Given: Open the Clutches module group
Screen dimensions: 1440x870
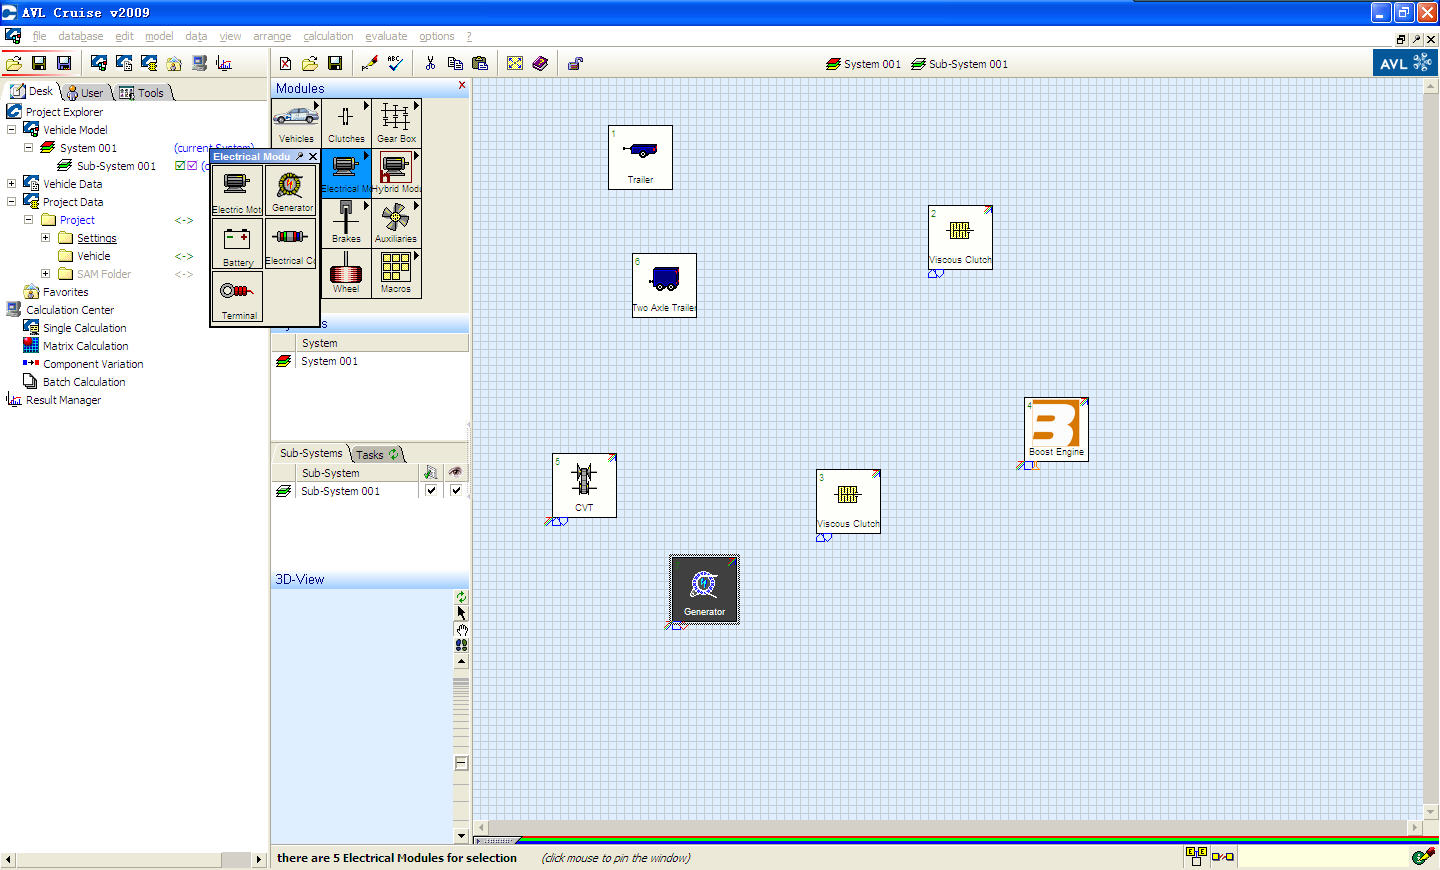Looking at the screenshot, I should coord(346,123).
